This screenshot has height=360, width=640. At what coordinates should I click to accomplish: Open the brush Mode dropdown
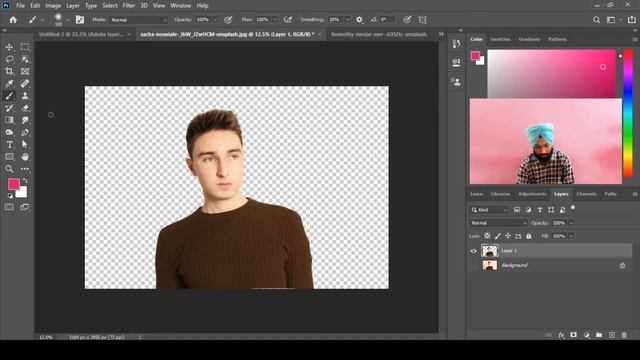pyautogui.click(x=138, y=20)
